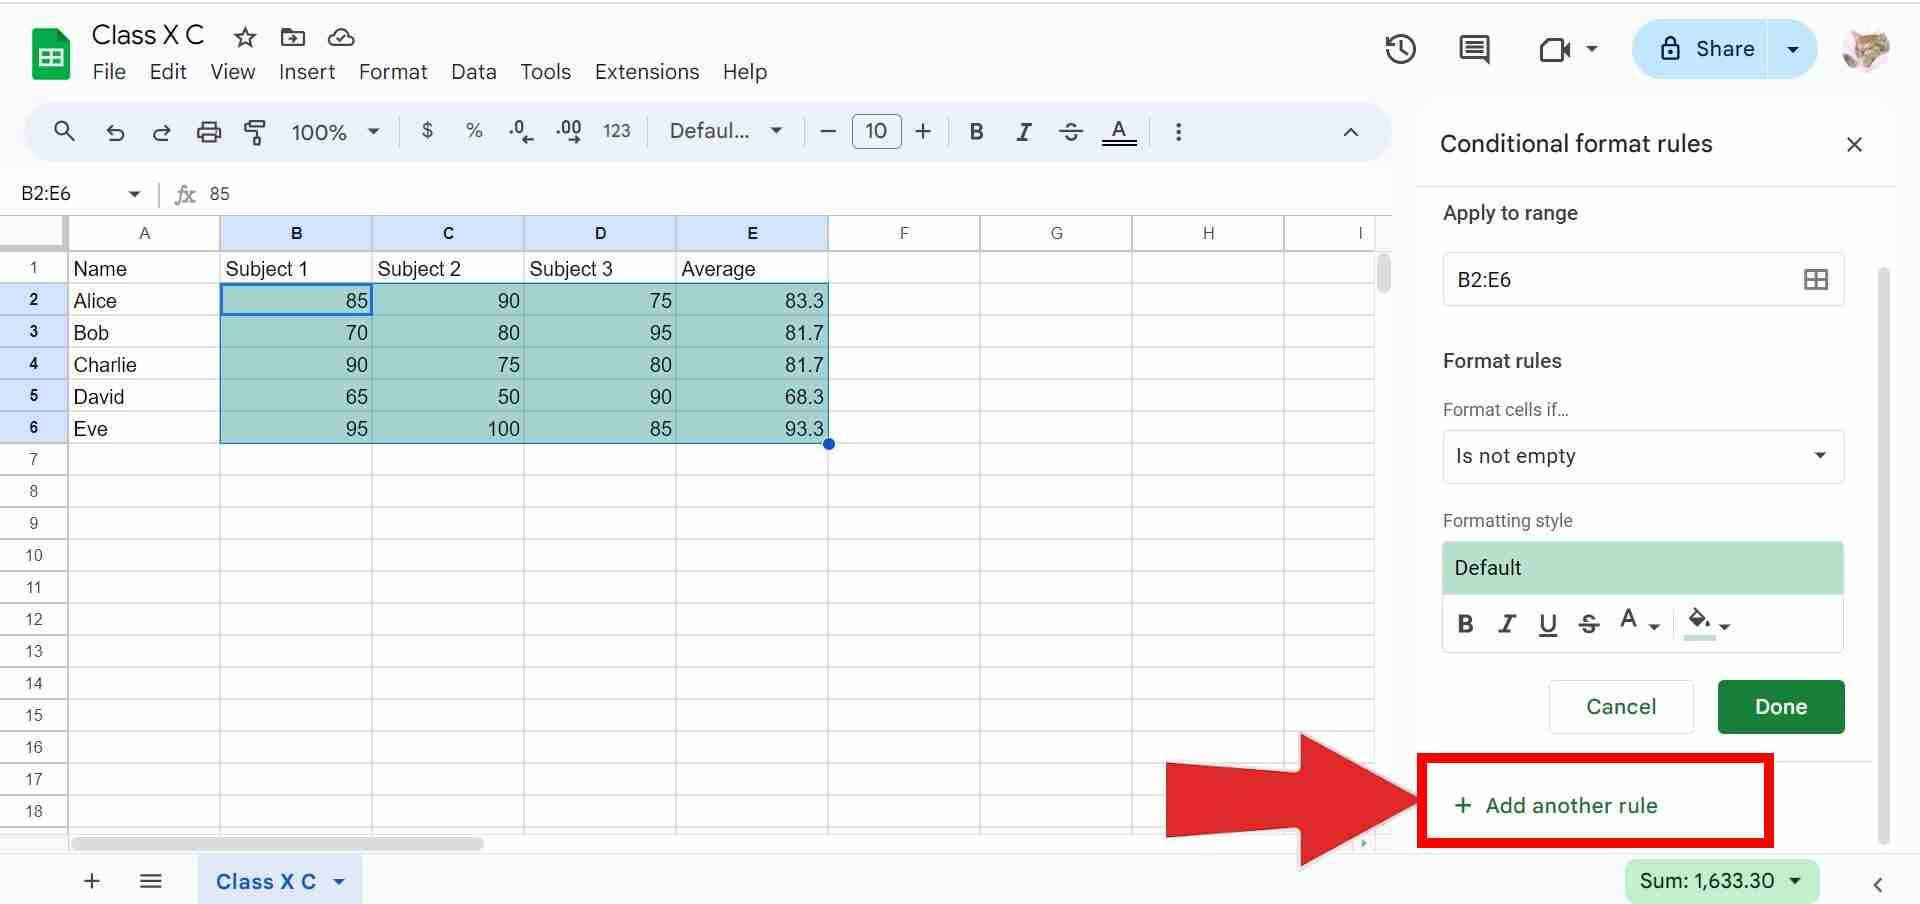The width and height of the screenshot is (1920, 904).
Task: Select the paint format tool
Action: 256,131
